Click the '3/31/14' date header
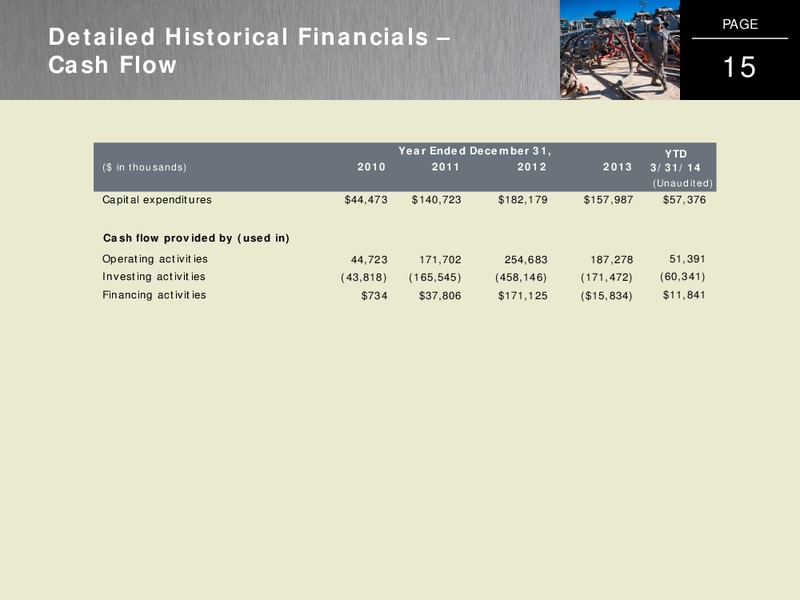 tap(676, 168)
